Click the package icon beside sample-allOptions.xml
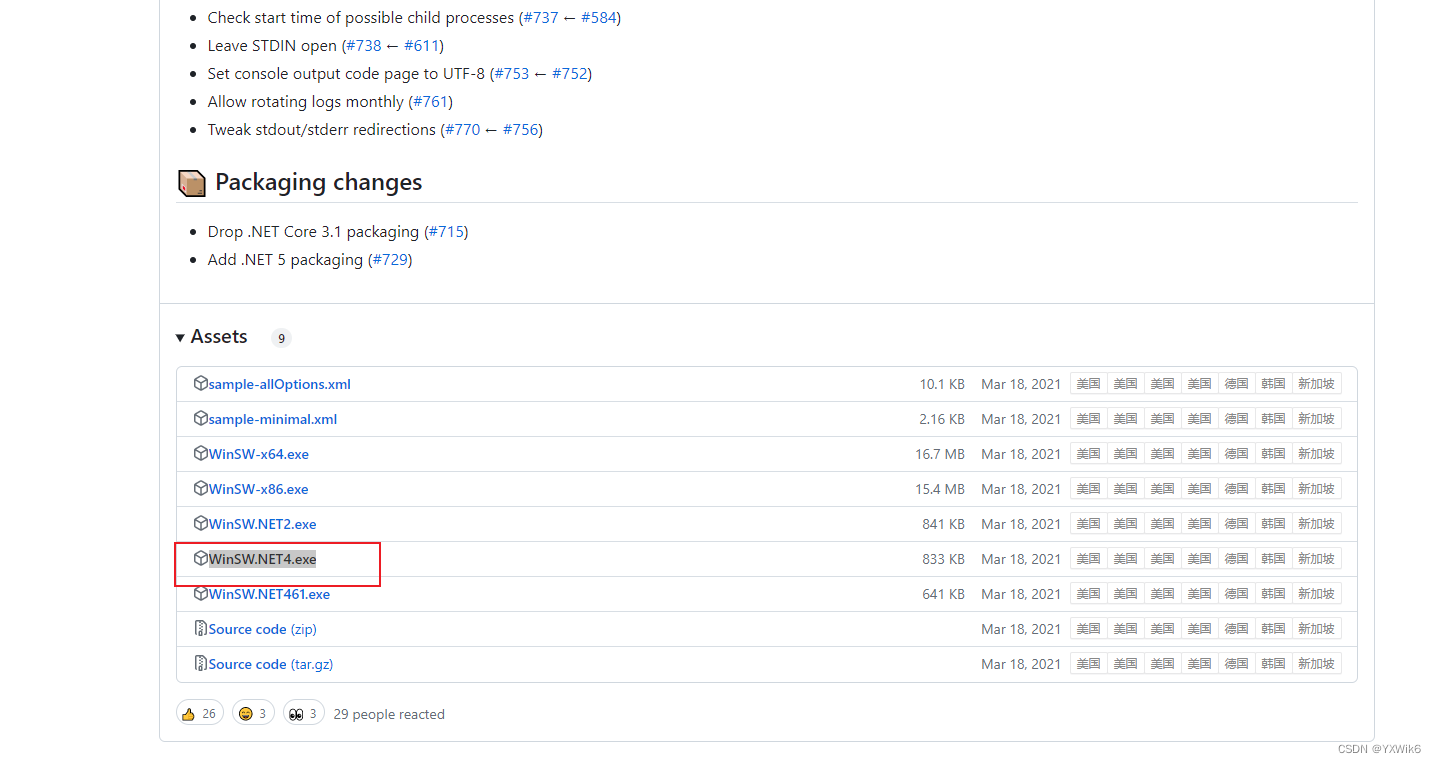The image size is (1436, 763). 201,383
